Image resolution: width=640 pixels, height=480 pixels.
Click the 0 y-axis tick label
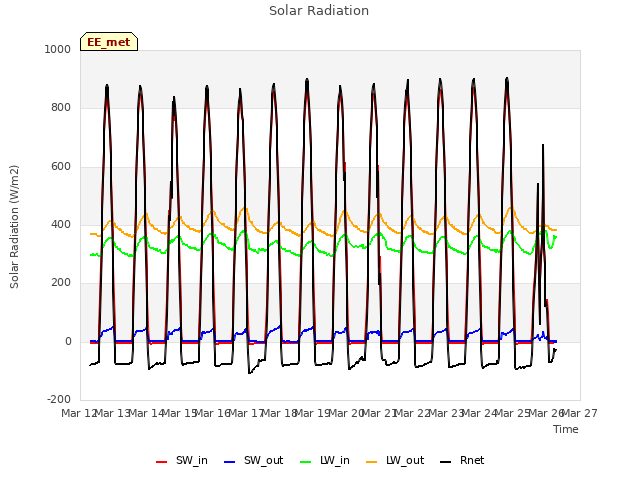tap(68, 342)
